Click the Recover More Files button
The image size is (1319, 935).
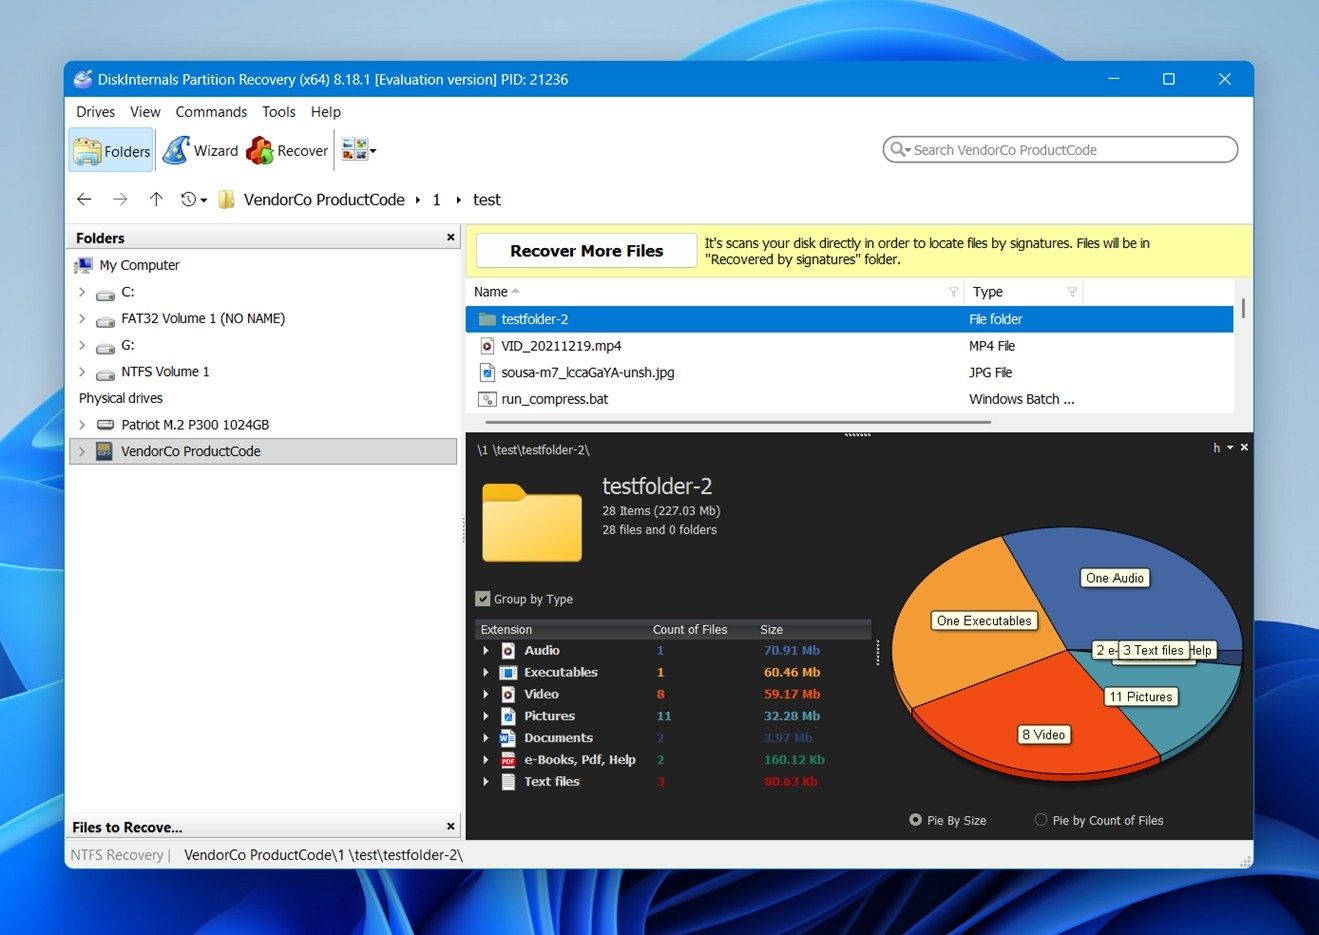coord(586,251)
